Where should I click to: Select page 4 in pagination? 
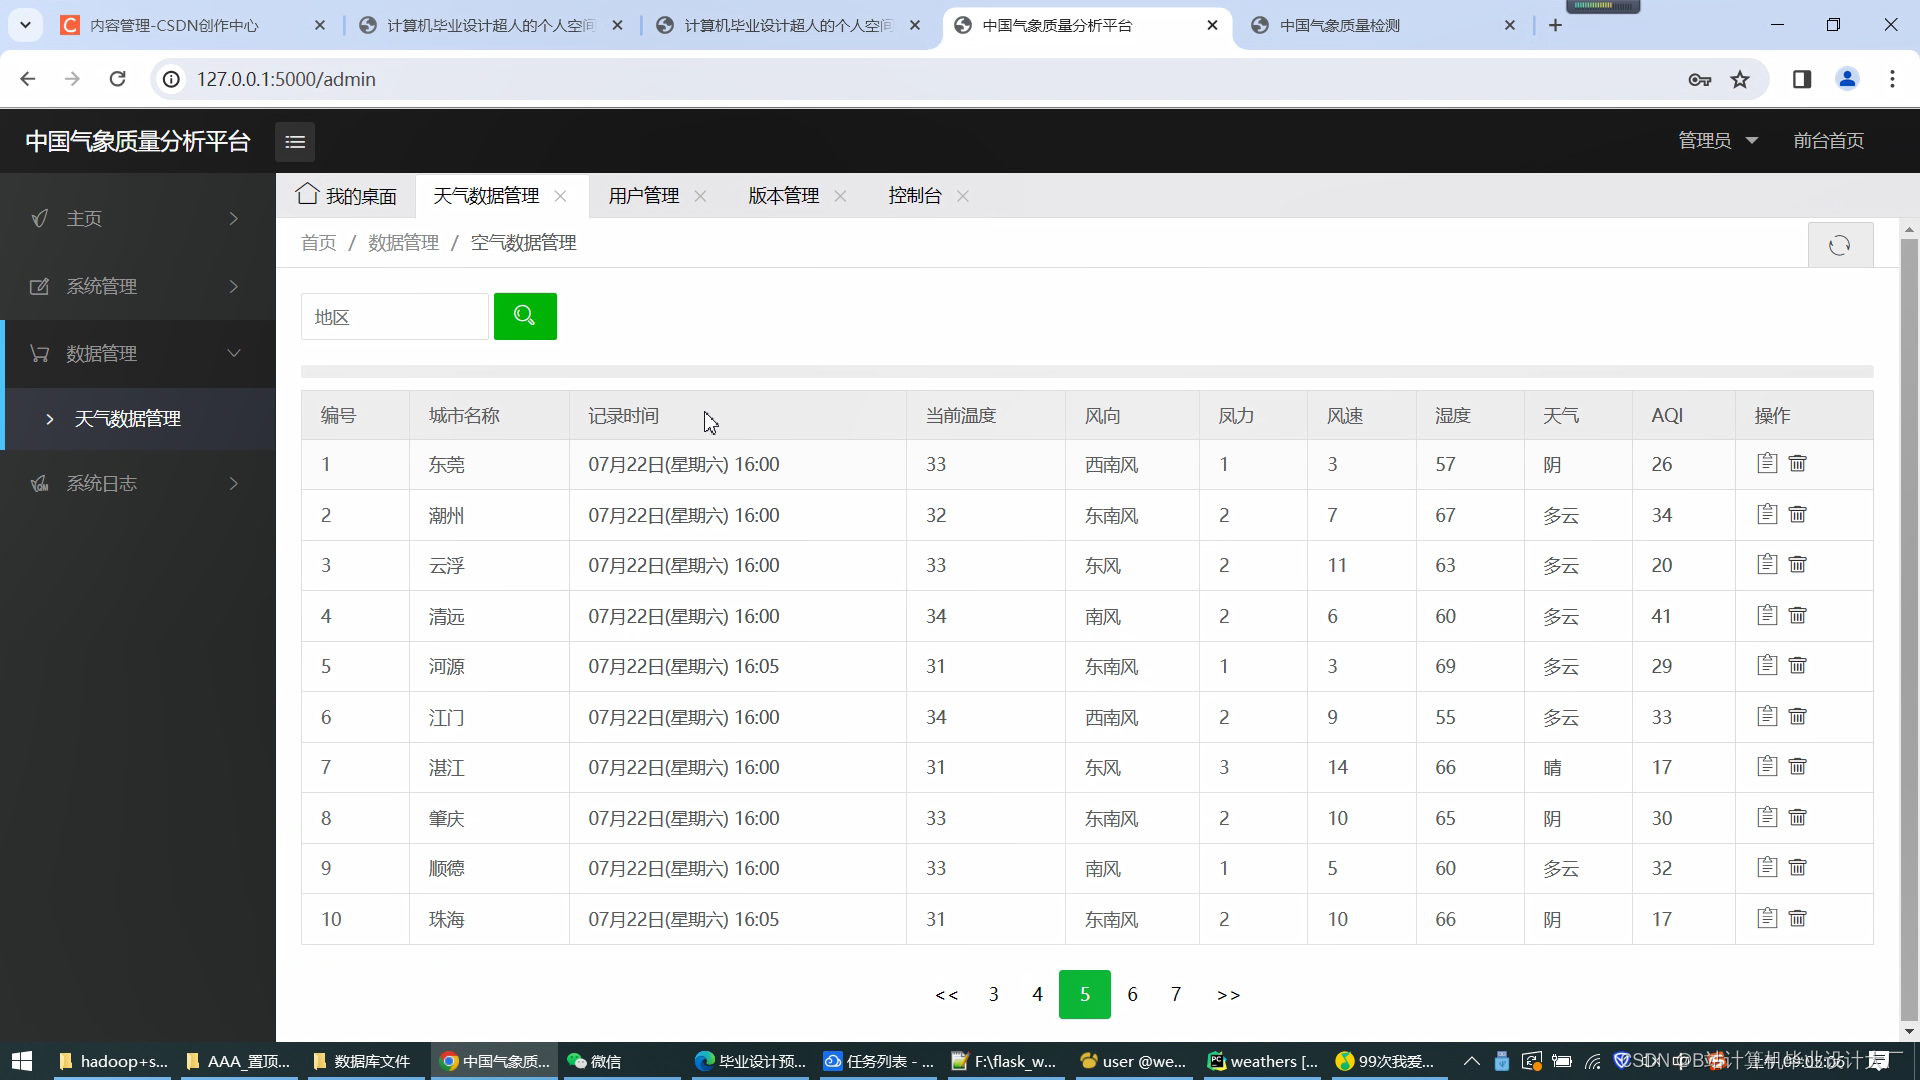pyautogui.click(x=1036, y=994)
